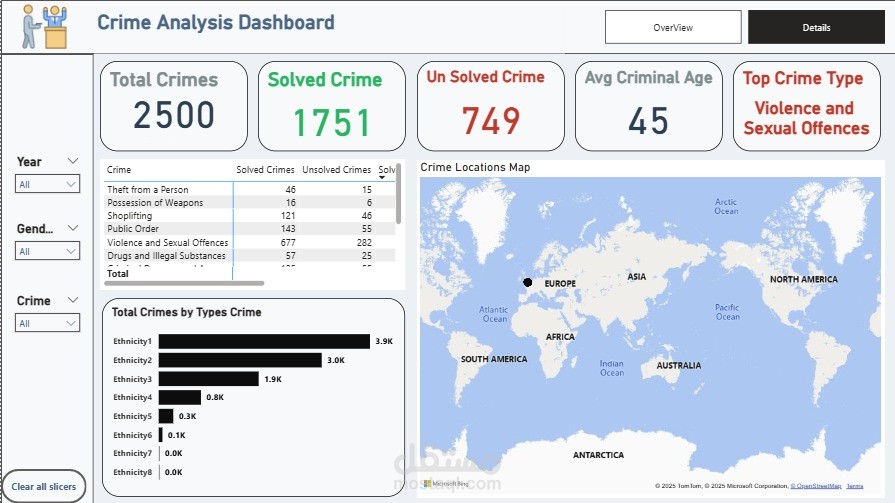
Task: Click the Clear all slicers button
Action: [44, 486]
